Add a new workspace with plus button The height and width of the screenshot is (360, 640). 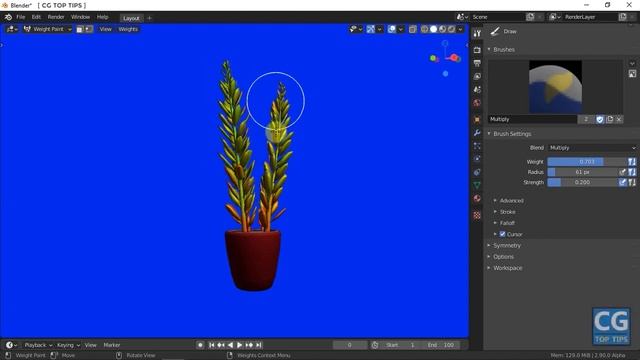coord(149,18)
